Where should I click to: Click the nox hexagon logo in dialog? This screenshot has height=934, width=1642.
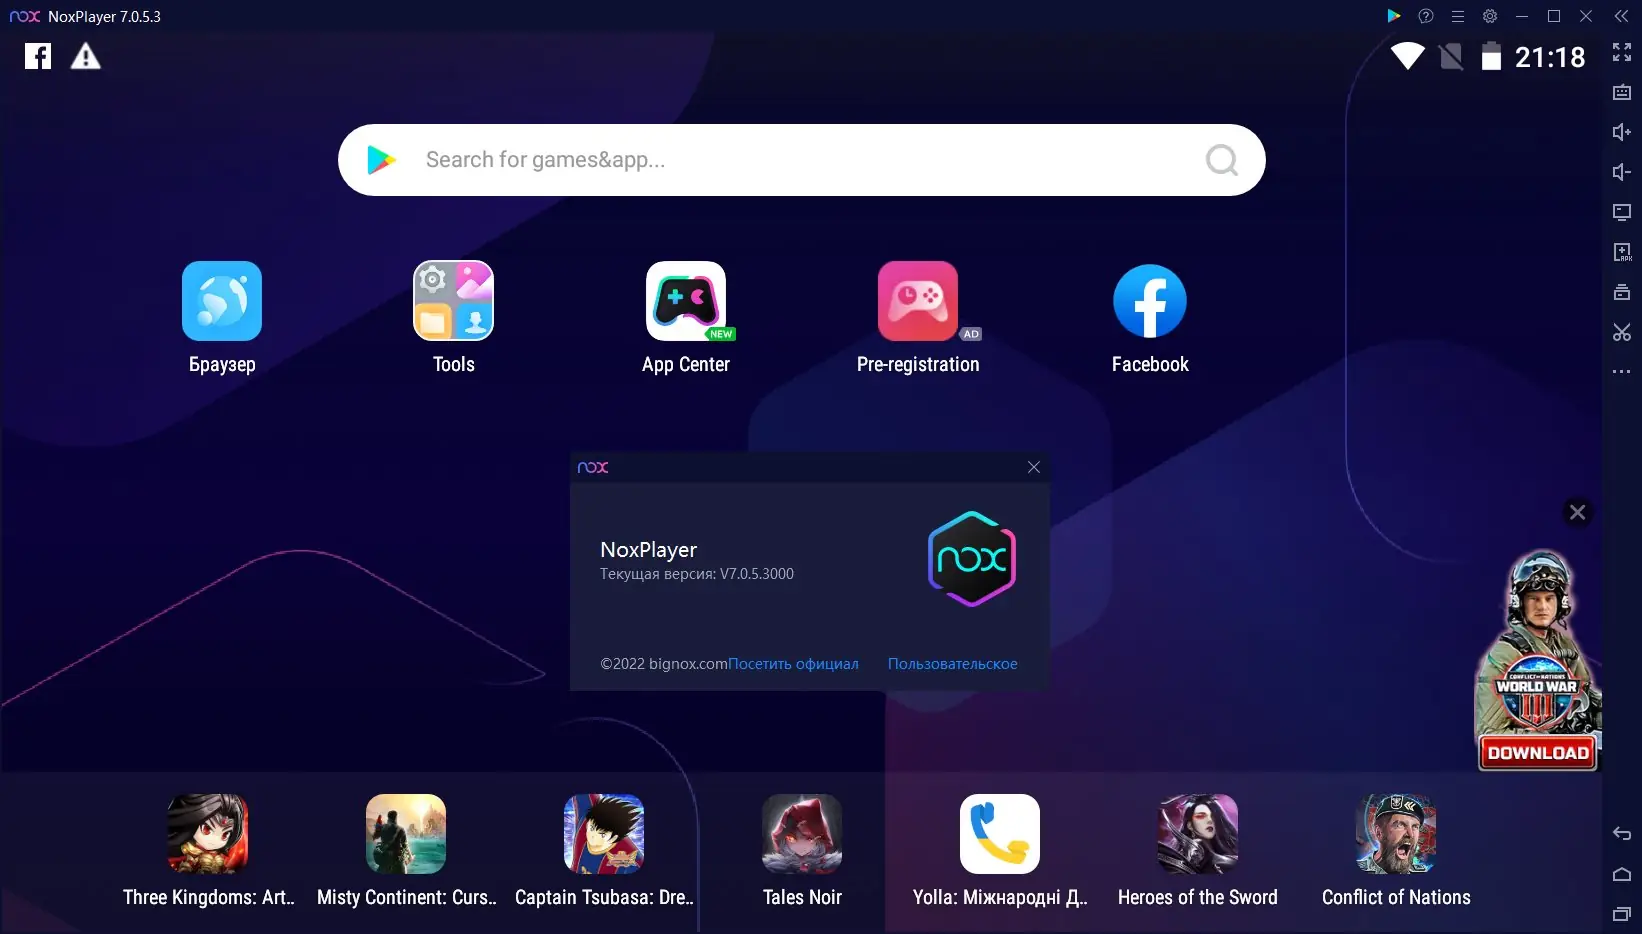click(x=972, y=559)
